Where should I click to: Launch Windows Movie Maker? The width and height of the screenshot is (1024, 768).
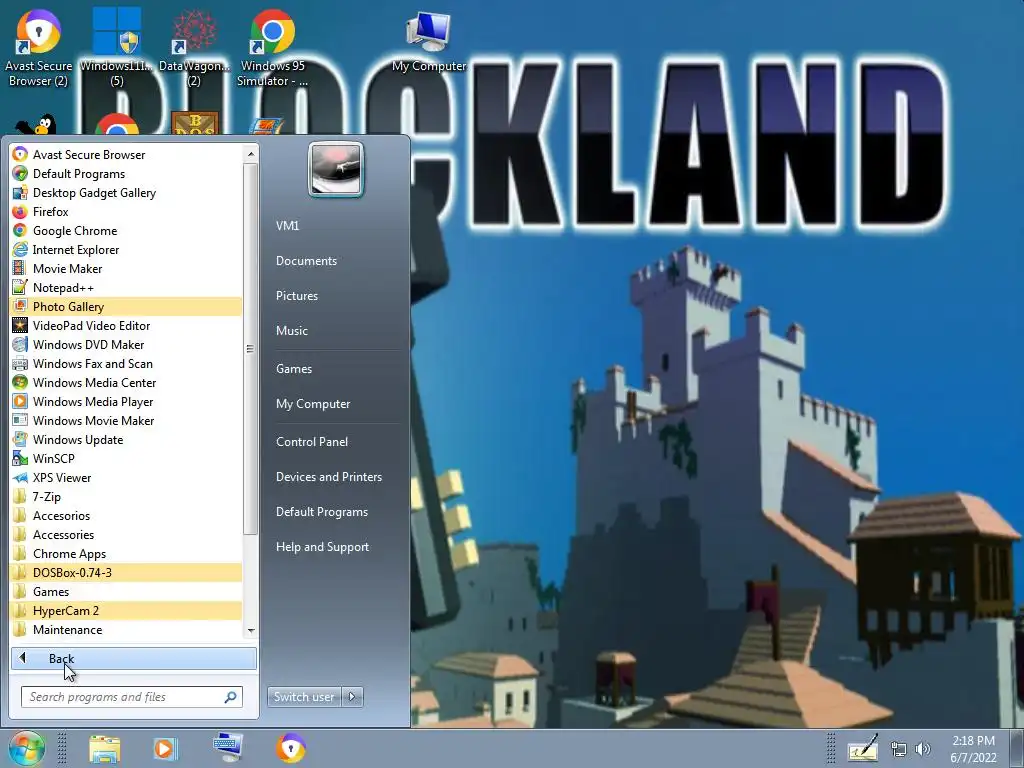tap(127, 421)
